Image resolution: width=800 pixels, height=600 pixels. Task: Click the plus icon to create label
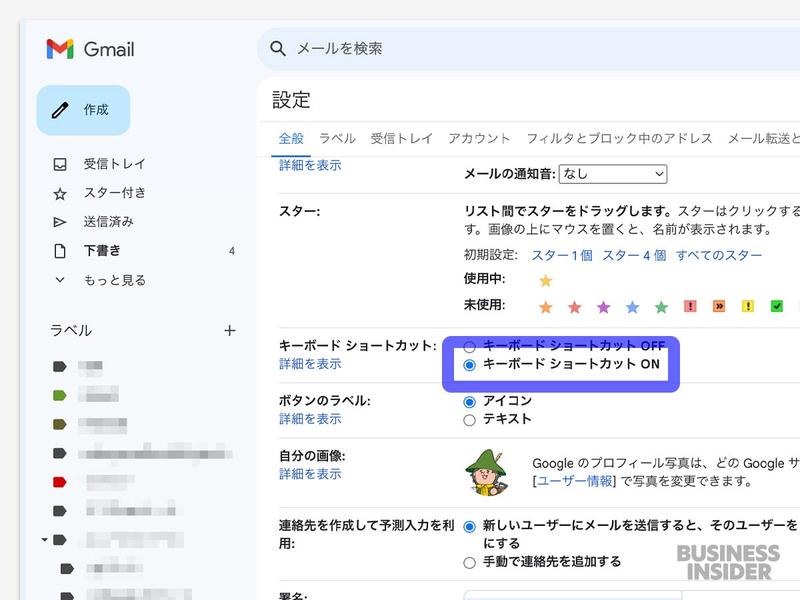(x=230, y=331)
